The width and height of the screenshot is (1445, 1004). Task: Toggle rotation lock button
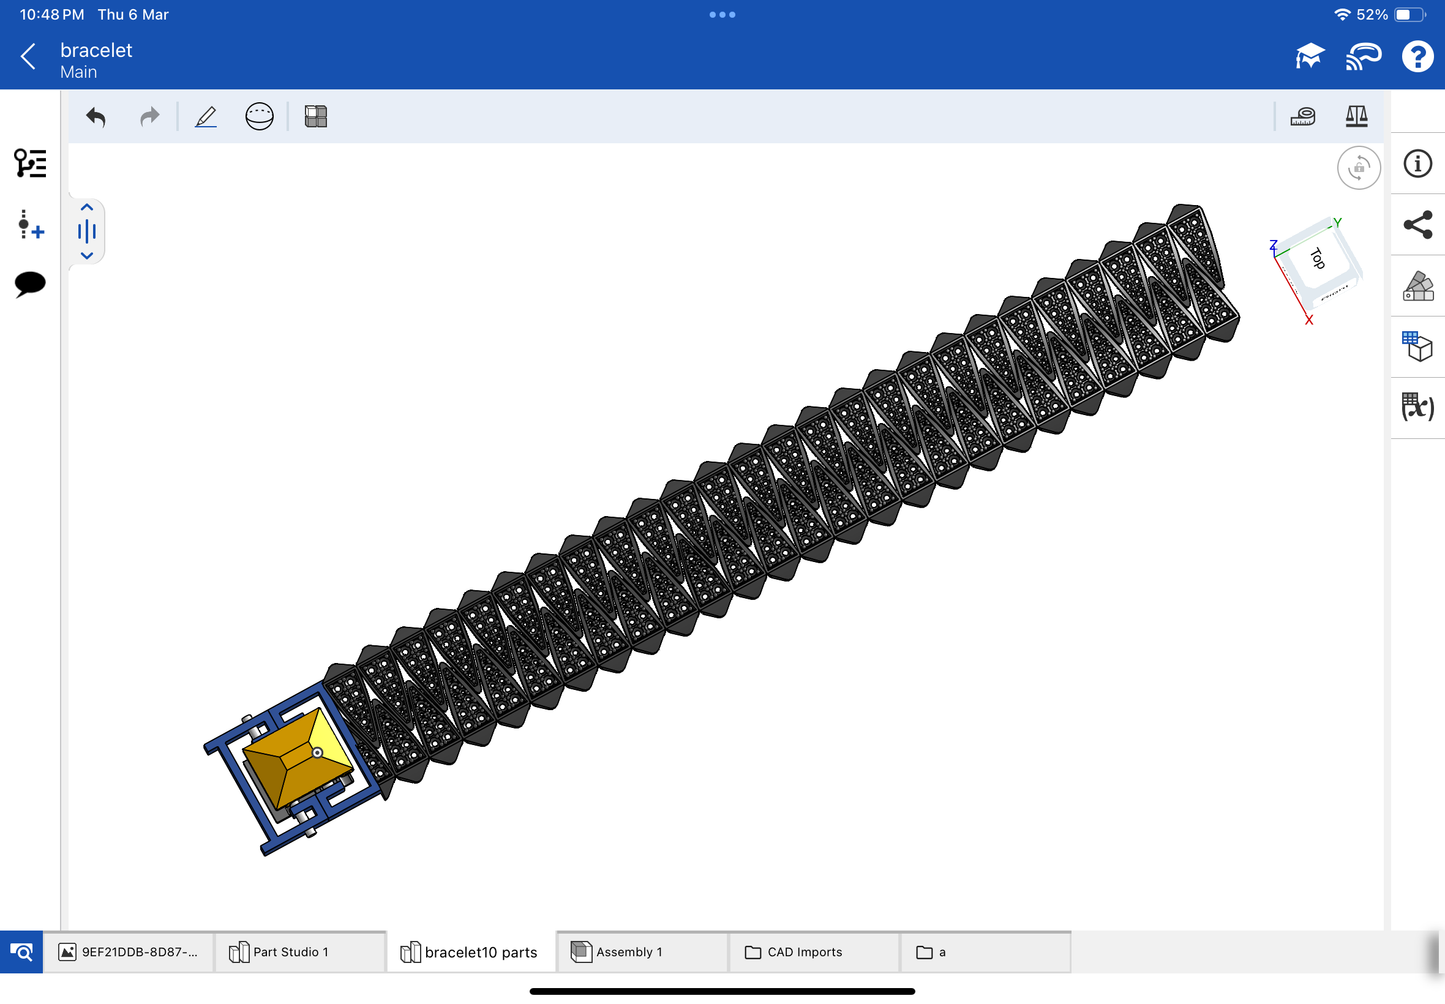click(1358, 168)
